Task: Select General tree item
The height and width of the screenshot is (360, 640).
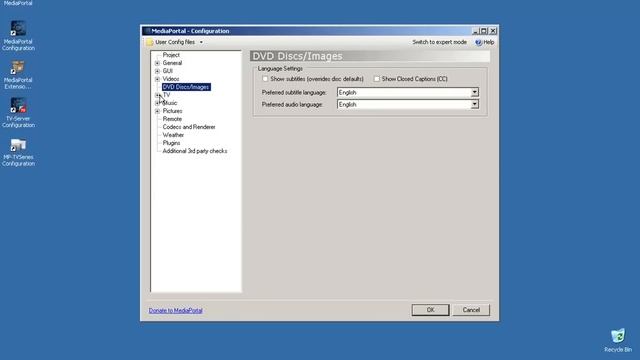Action: pos(172,63)
